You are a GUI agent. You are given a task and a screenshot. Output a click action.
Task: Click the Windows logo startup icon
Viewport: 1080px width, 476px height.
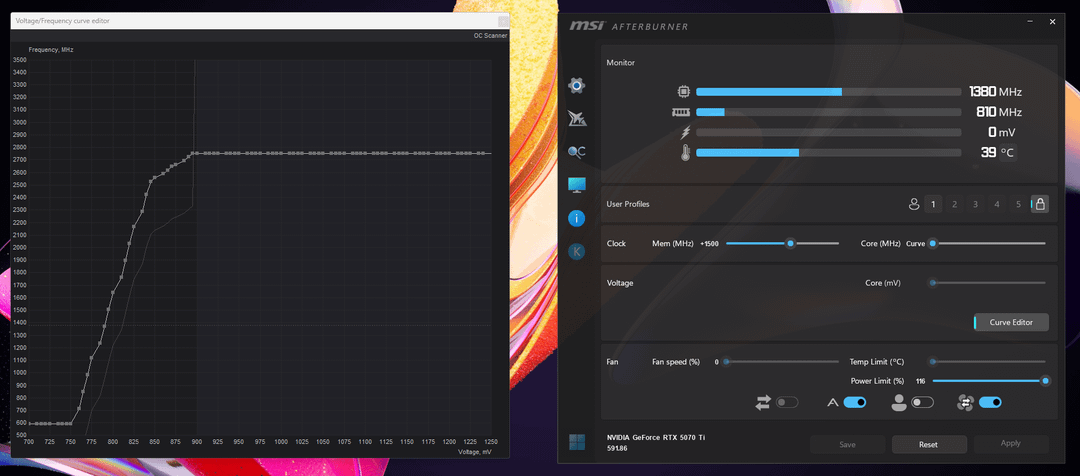pyautogui.click(x=576, y=442)
